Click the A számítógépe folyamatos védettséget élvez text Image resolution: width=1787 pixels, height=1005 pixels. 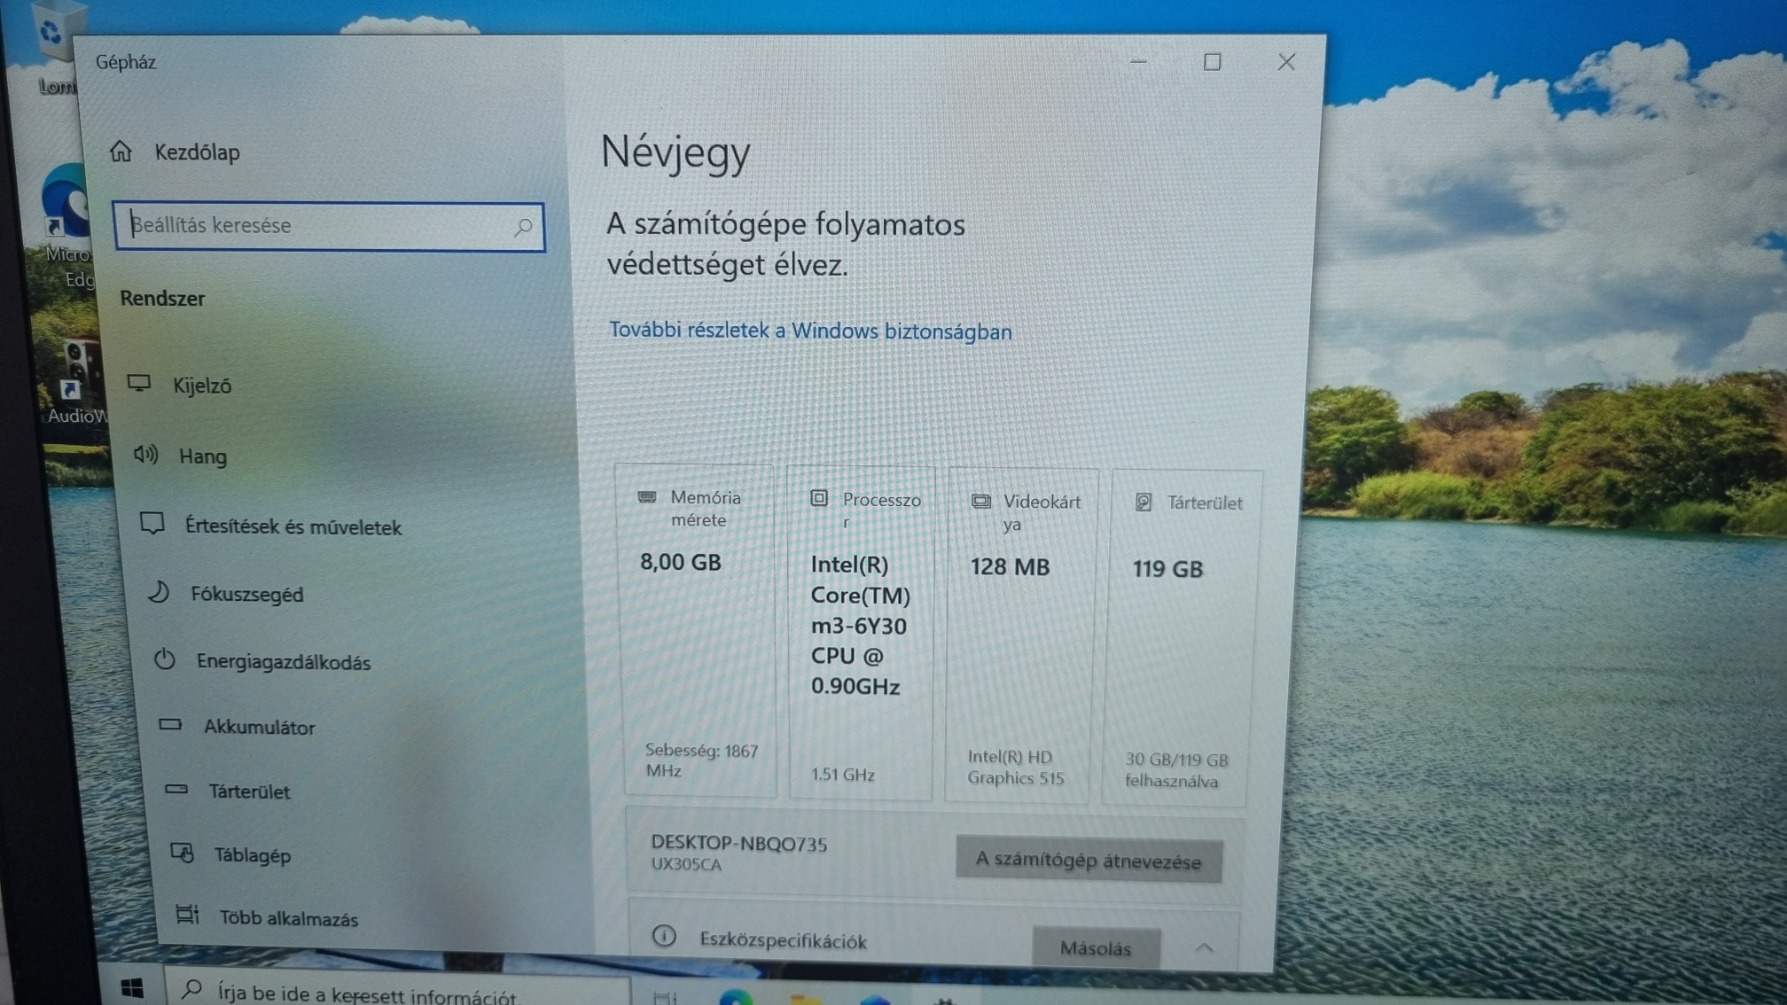pos(786,244)
